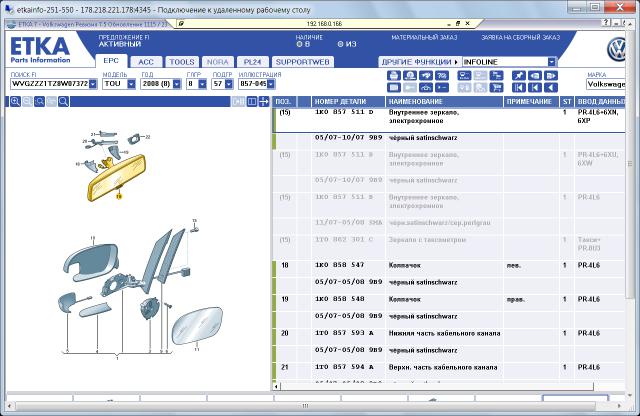Click the ПРЕДЛОЖЕНИЕ FI АКТИВНЫЙ label
Image resolution: width=640 pixels, height=416 pixels.
124,41
